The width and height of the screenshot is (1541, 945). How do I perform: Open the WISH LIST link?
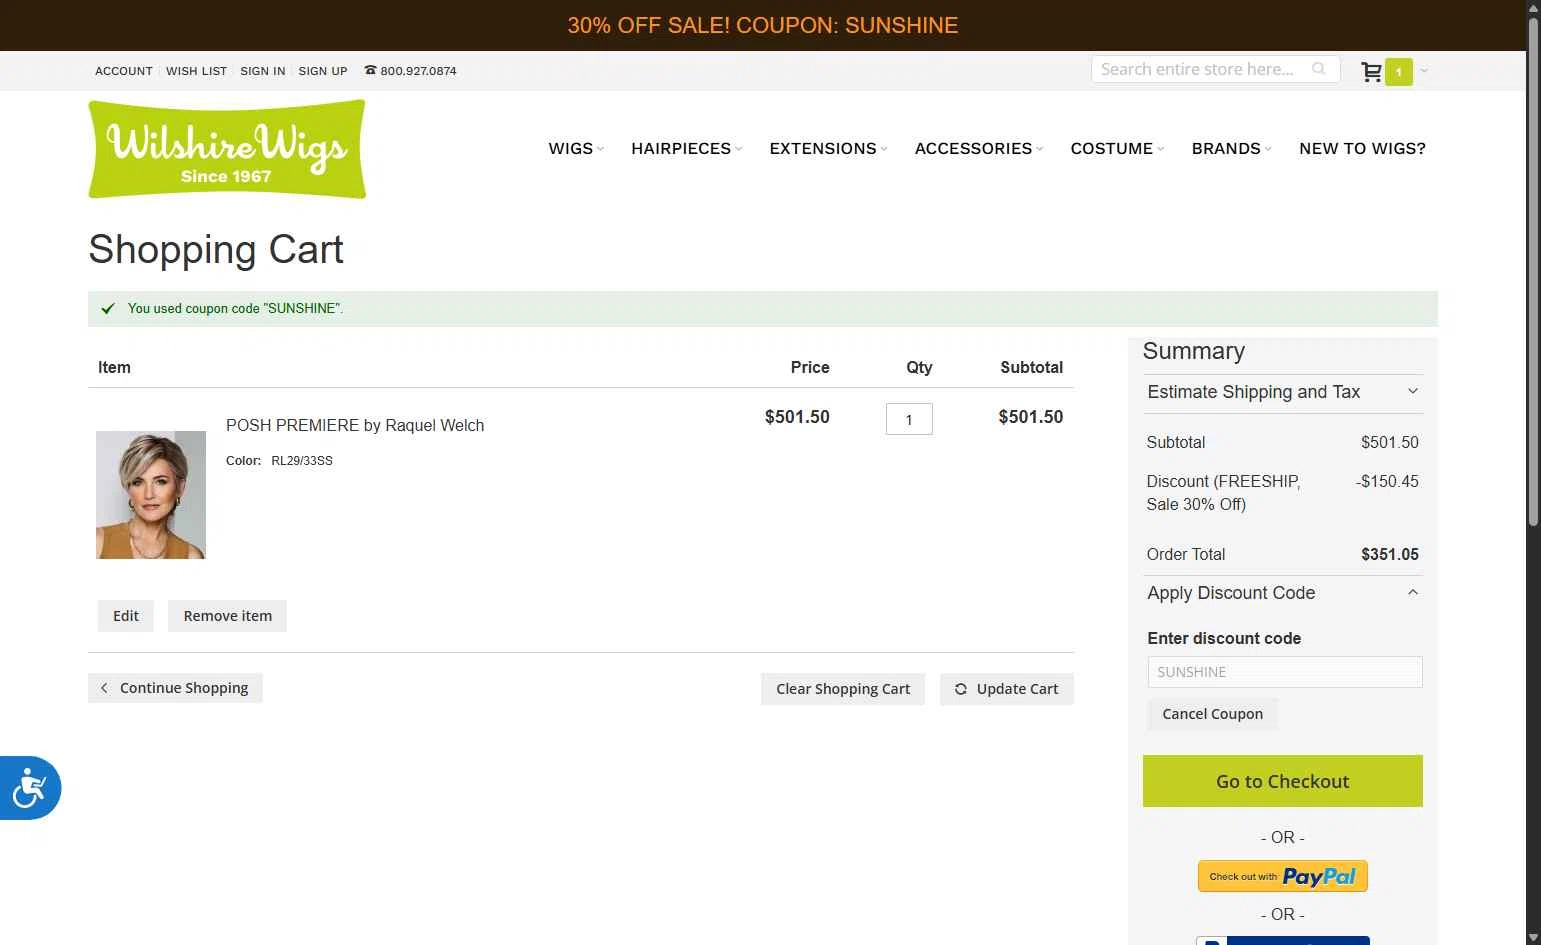(196, 71)
